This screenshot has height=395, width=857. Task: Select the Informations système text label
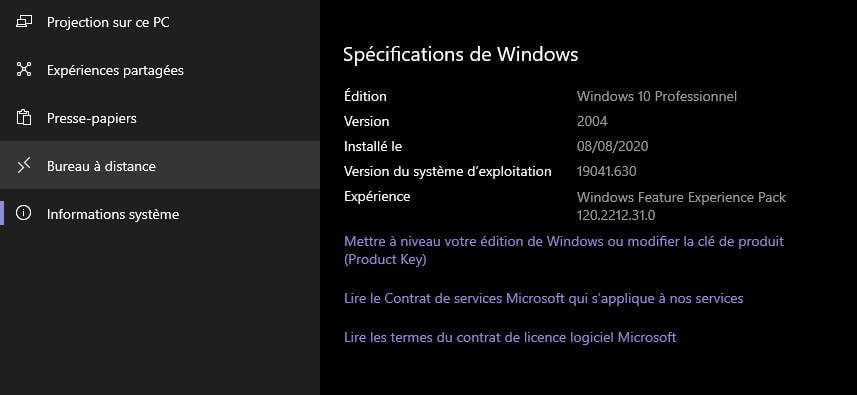click(113, 214)
